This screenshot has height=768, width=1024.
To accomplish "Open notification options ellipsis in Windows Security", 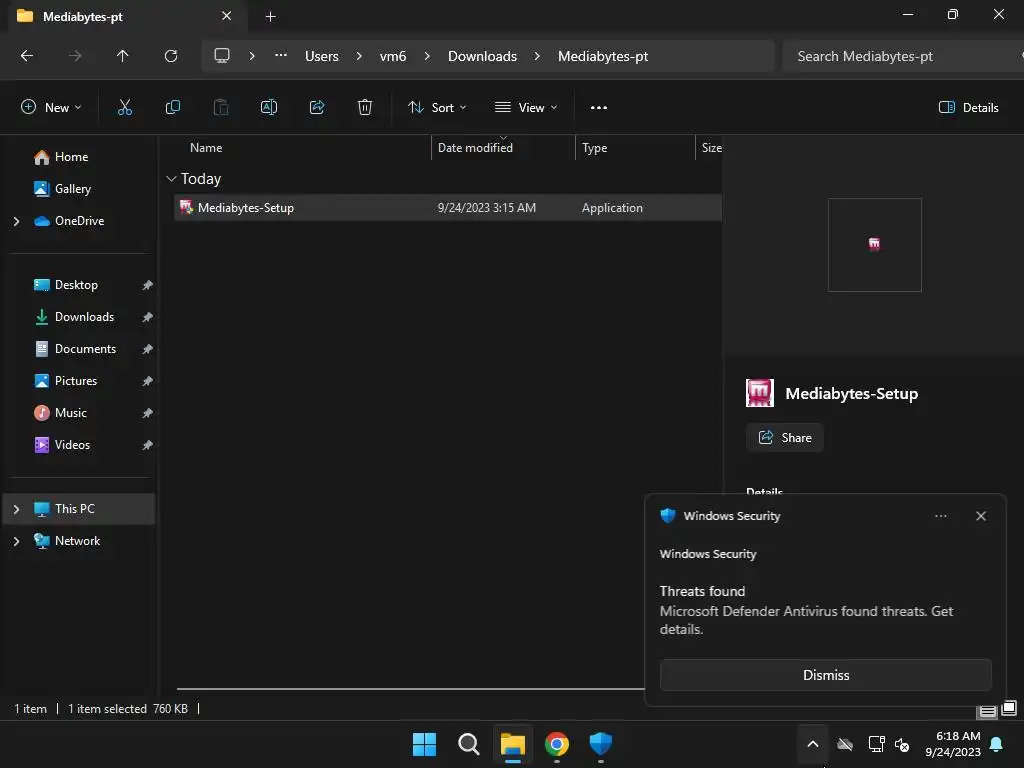I will click(x=940, y=516).
